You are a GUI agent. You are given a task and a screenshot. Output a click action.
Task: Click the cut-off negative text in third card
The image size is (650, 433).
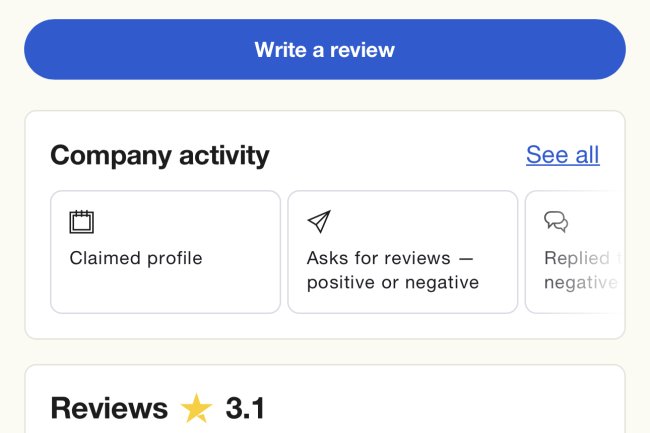[579, 282]
